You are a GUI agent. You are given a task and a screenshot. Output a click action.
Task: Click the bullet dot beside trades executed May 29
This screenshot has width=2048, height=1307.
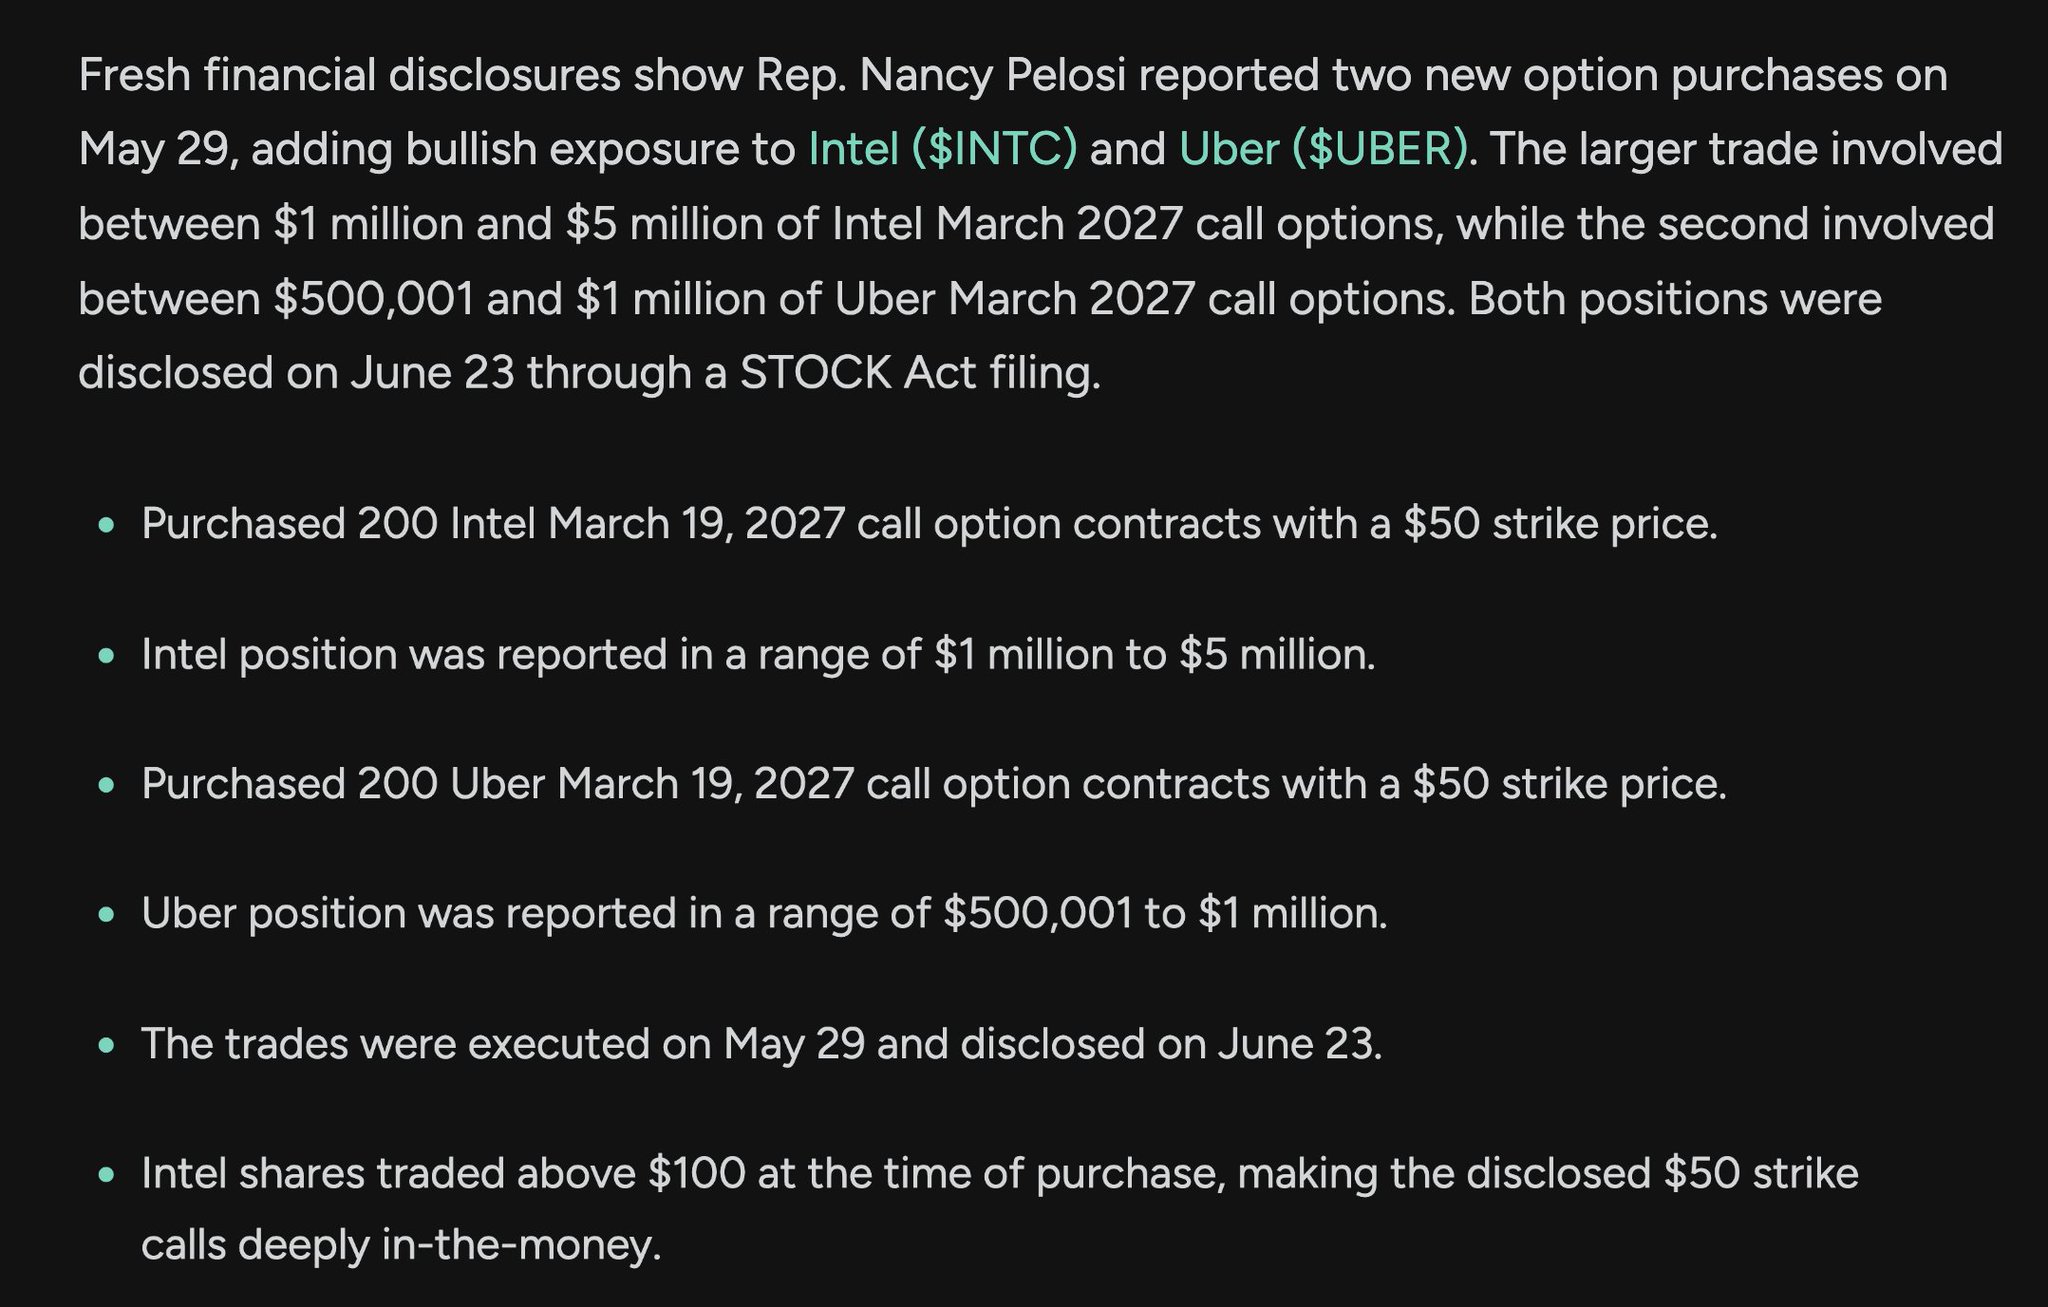tap(107, 1045)
